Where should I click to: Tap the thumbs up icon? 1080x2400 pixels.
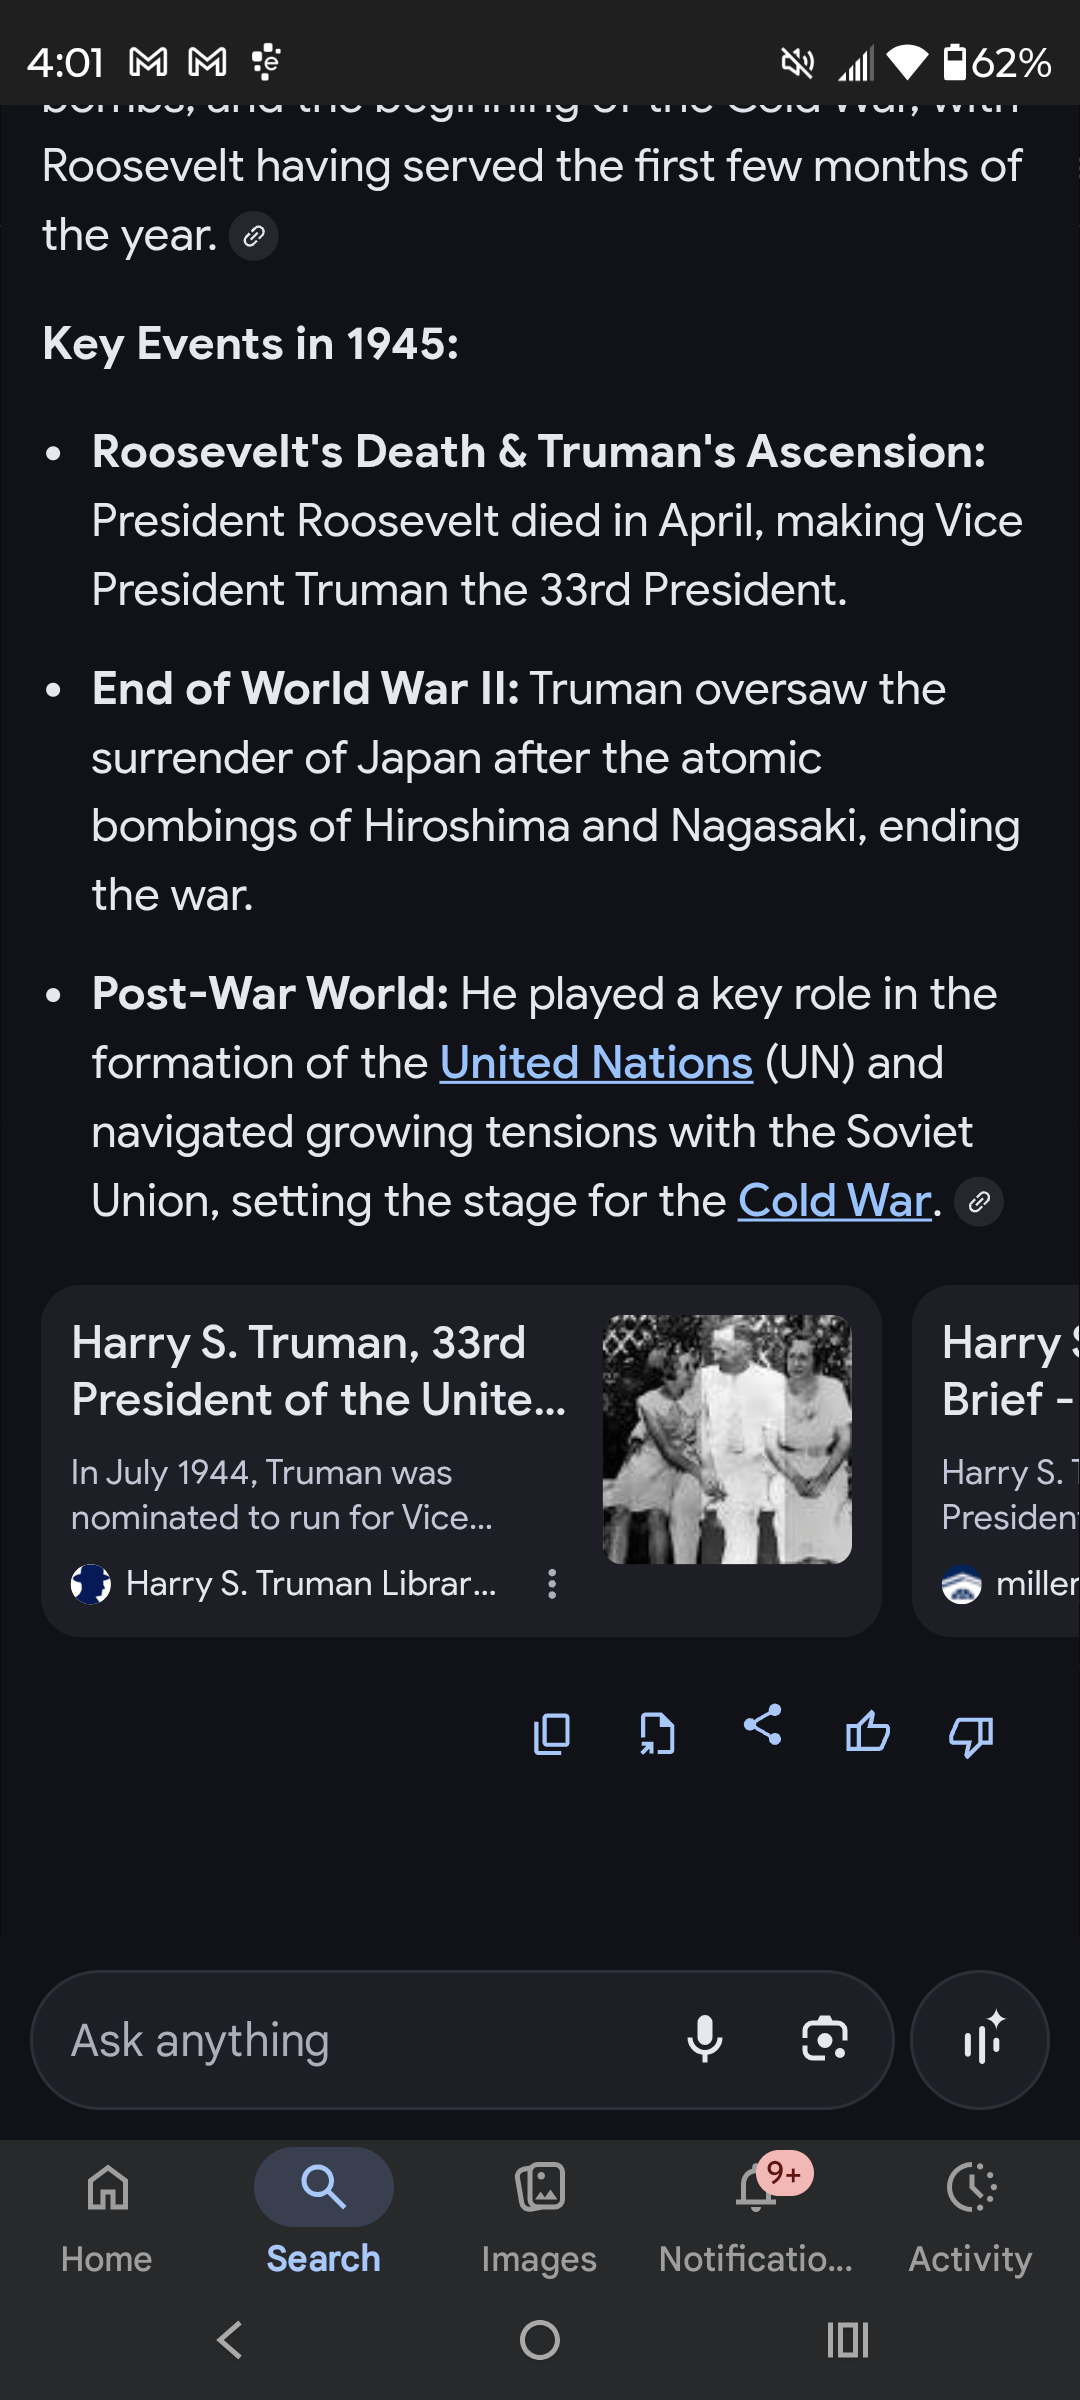pos(867,1732)
